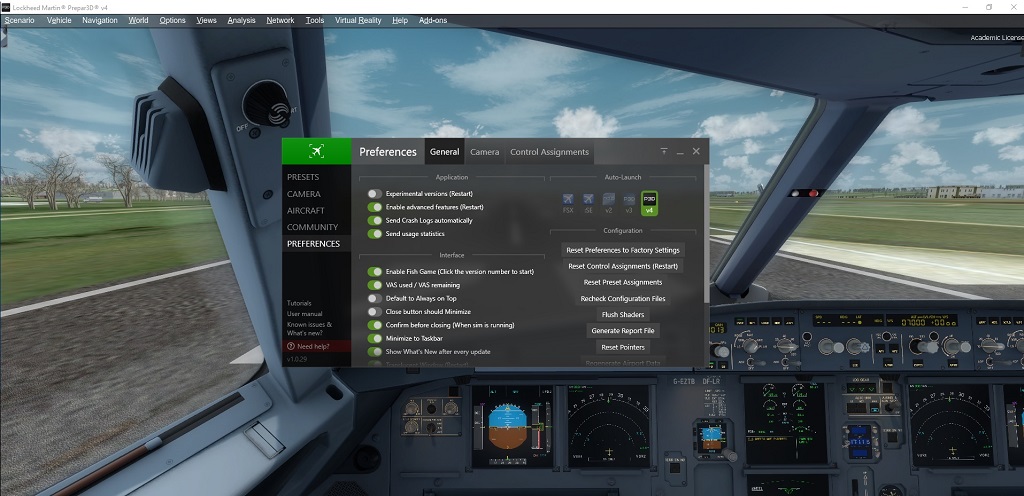This screenshot has height=496, width=1024.
Task: Click Recheck Configuration Files button
Action: (623, 299)
